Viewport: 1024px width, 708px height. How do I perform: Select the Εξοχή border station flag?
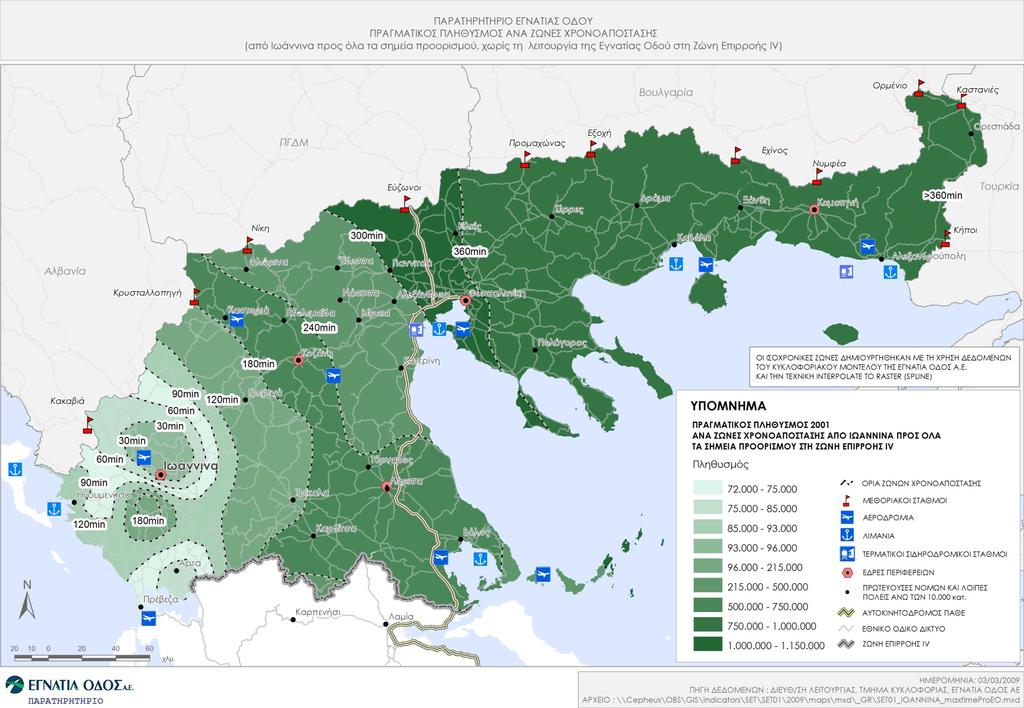point(591,150)
